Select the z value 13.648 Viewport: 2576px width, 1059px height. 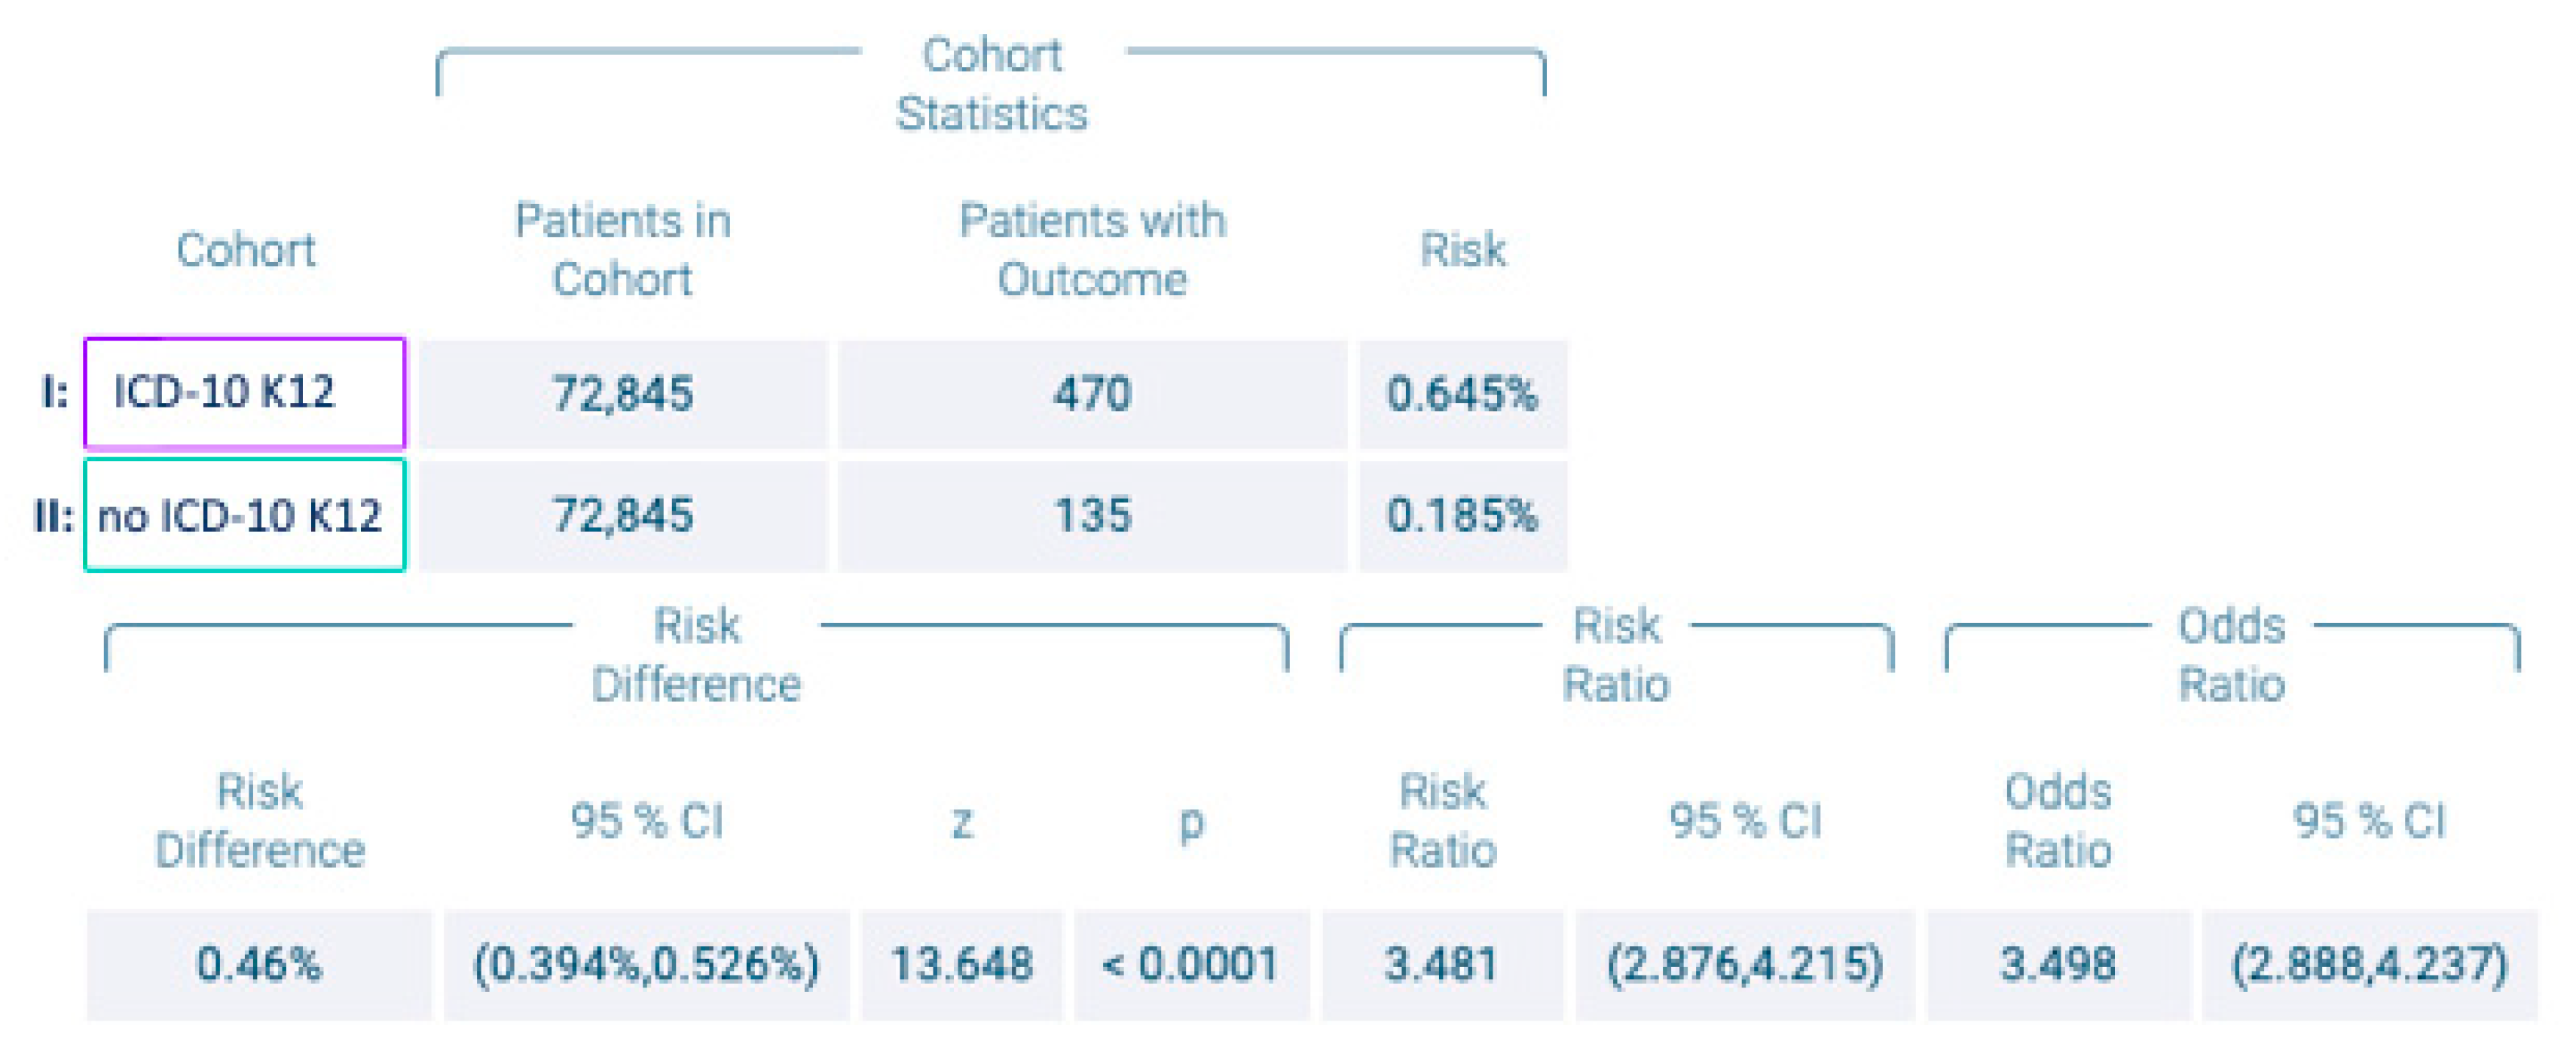pyautogui.click(x=961, y=964)
